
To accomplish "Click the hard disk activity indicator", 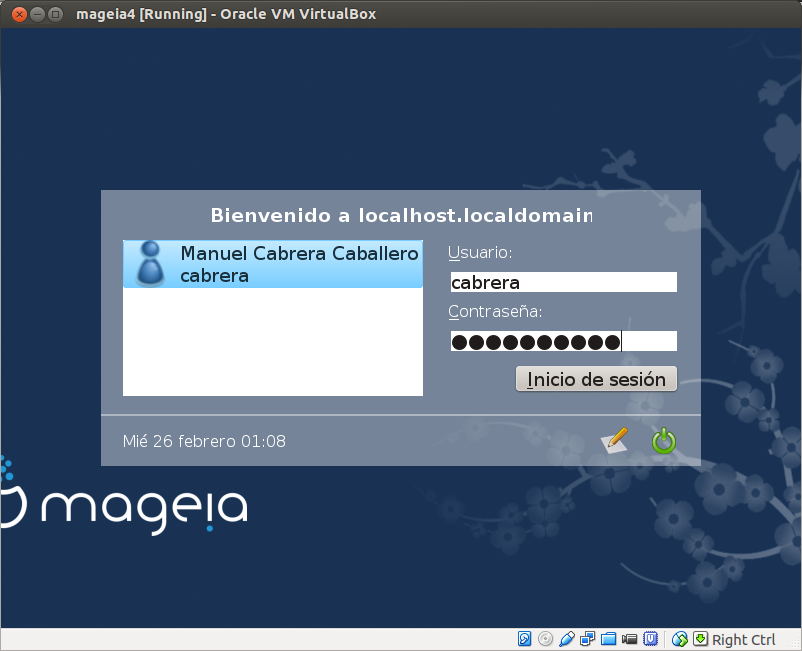I will (x=524, y=638).
